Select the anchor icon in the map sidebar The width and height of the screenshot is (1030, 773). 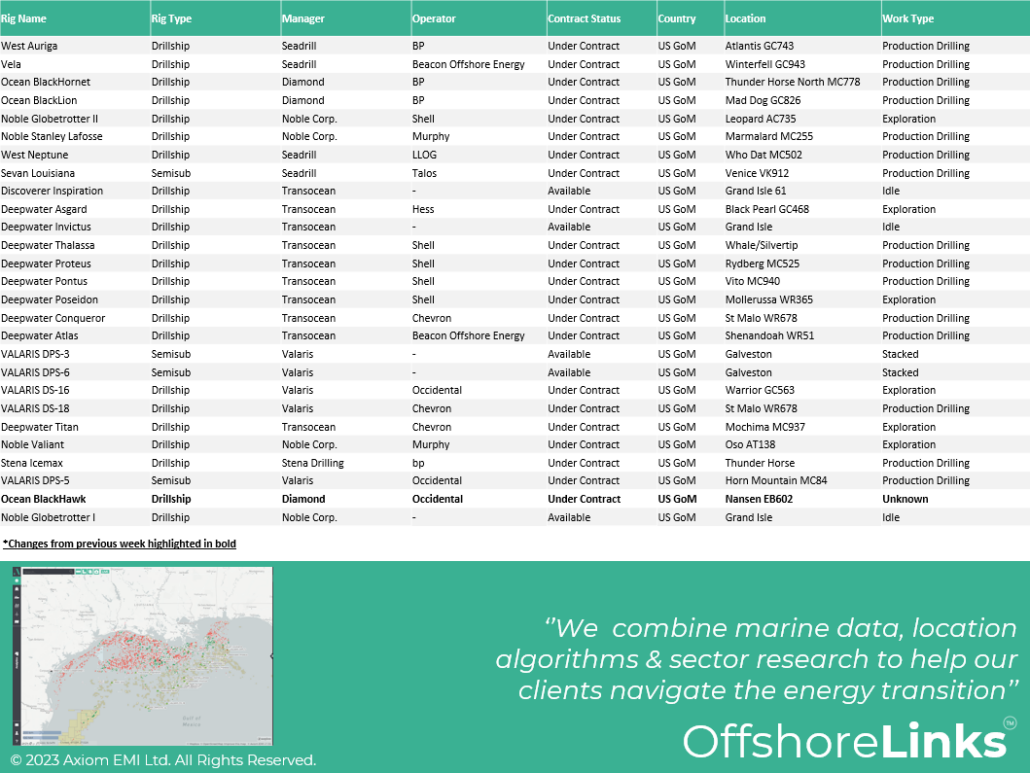[16, 613]
